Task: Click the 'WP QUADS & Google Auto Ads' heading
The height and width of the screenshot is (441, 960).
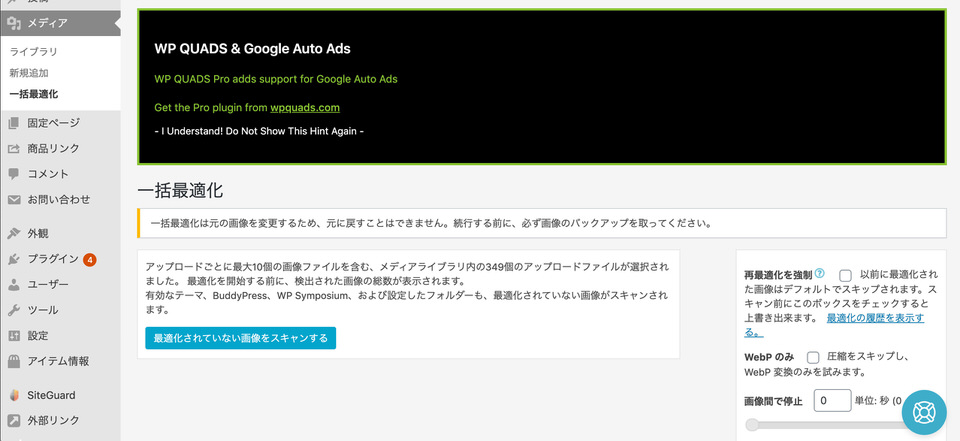Action: pyautogui.click(x=252, y=49)
